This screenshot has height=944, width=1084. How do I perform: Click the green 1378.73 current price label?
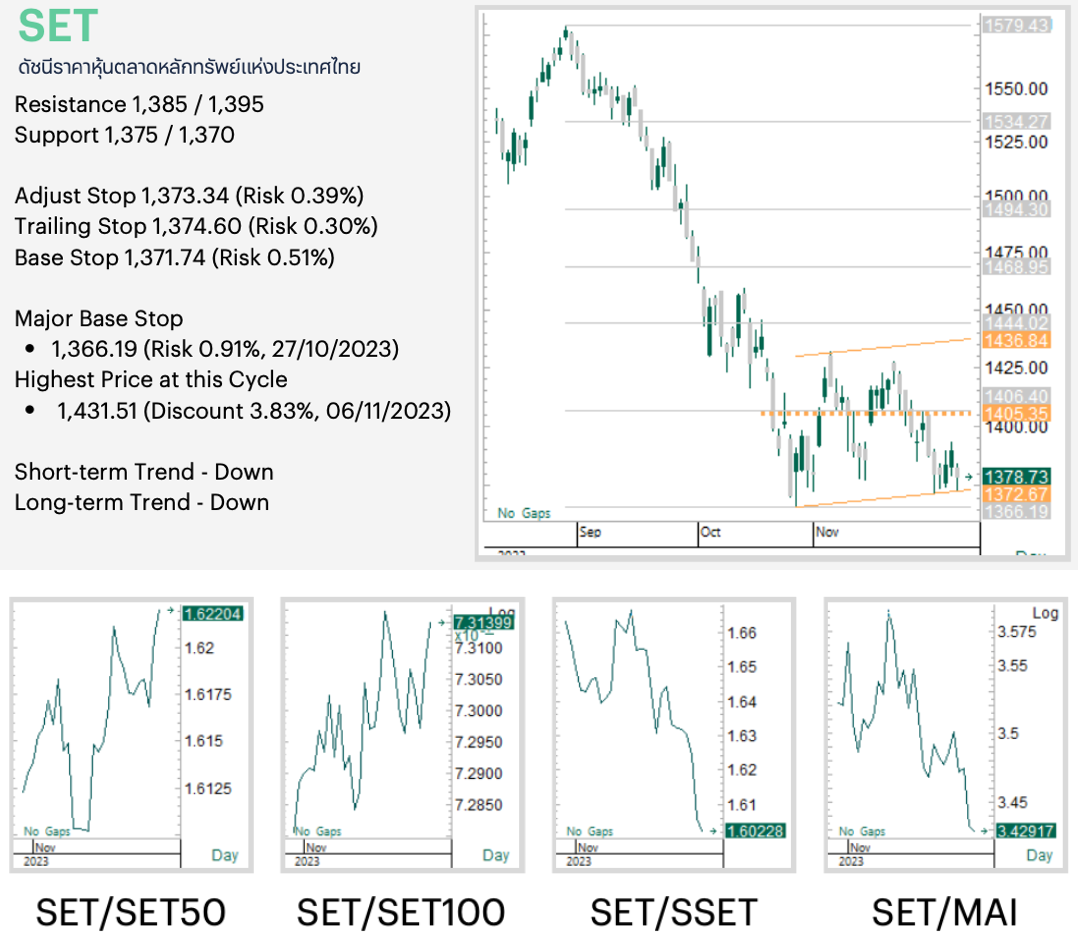tap(1016, 477)
